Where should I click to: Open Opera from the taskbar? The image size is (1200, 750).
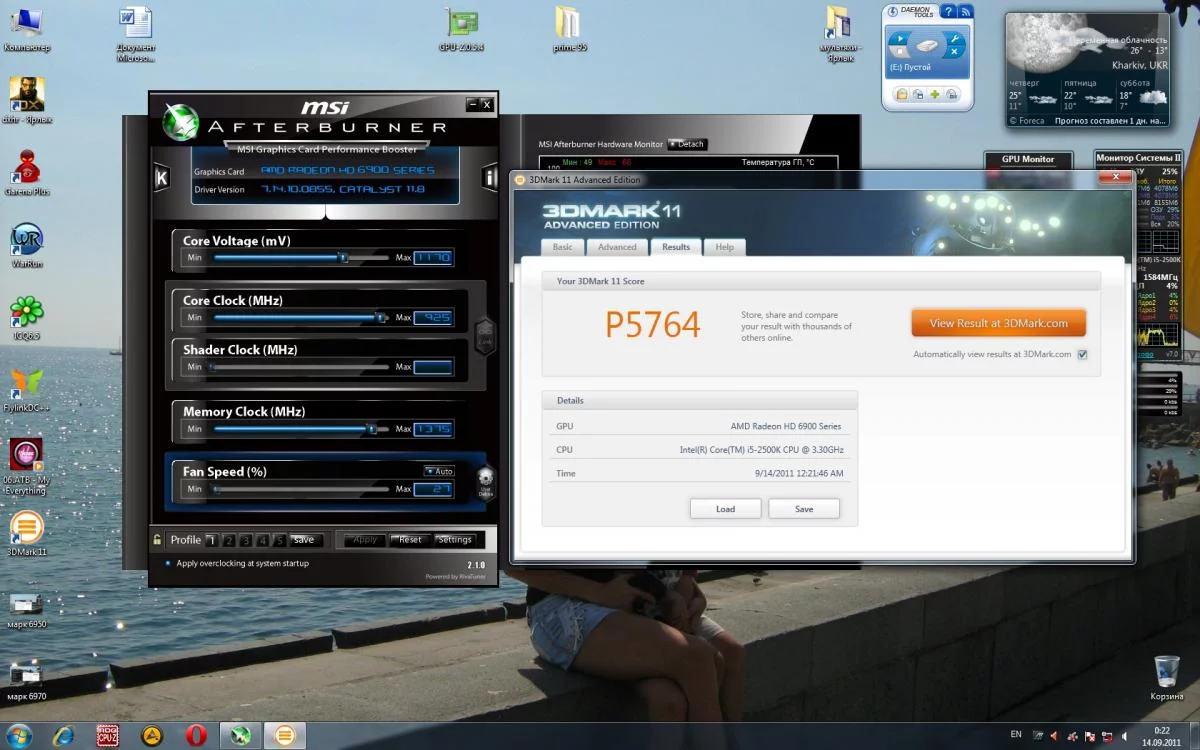196,736
